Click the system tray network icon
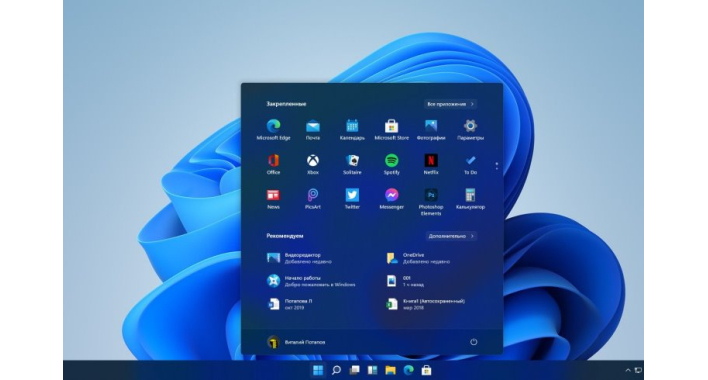The height and width of the screenshot is (380, 708). pos(638,370)
